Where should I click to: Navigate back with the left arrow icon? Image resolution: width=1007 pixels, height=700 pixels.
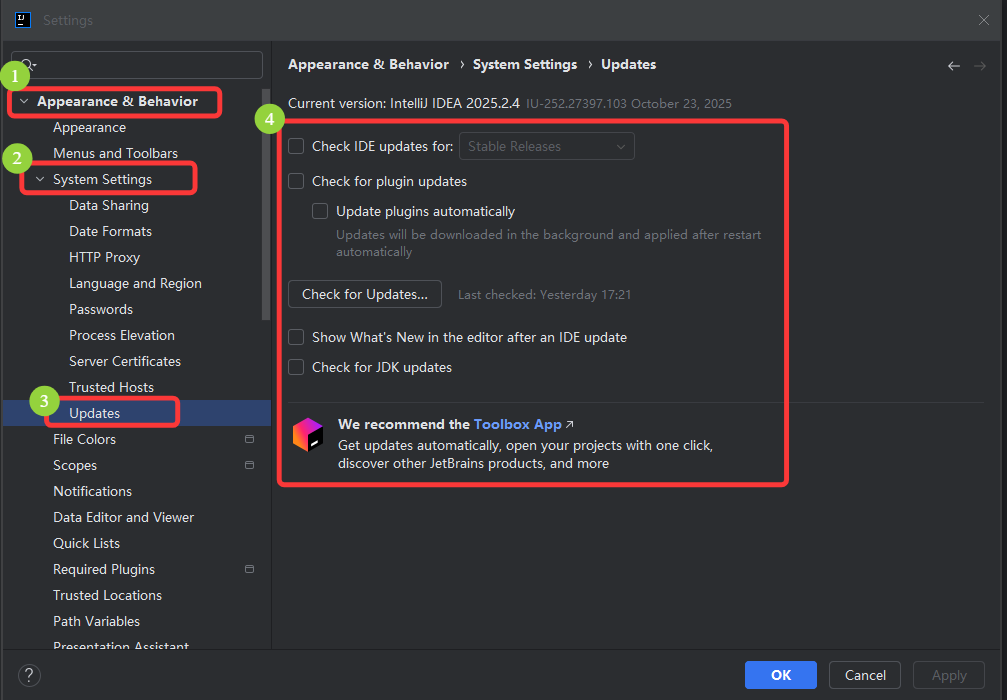(954, 66)
